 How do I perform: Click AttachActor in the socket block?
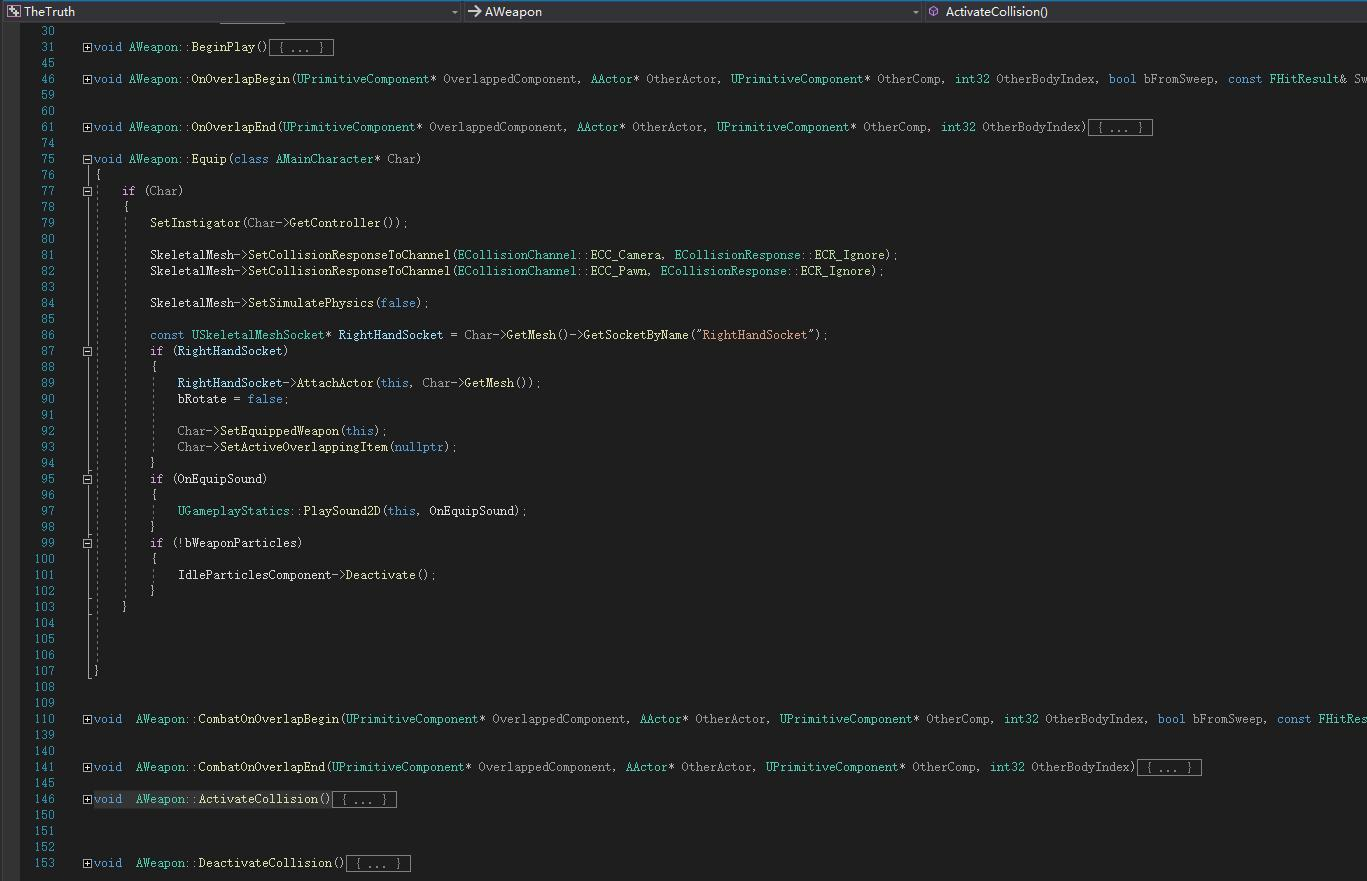coord(336,383)
